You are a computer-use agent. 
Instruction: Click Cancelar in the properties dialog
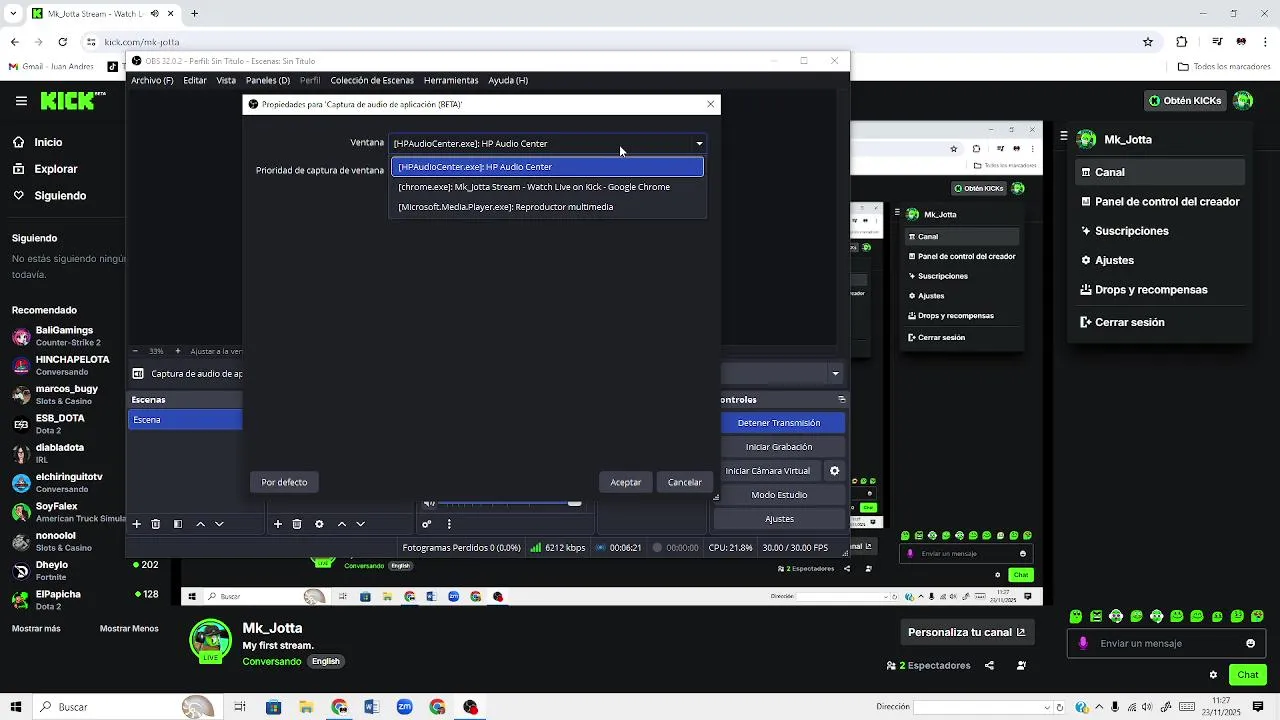(x=685, y=482)
